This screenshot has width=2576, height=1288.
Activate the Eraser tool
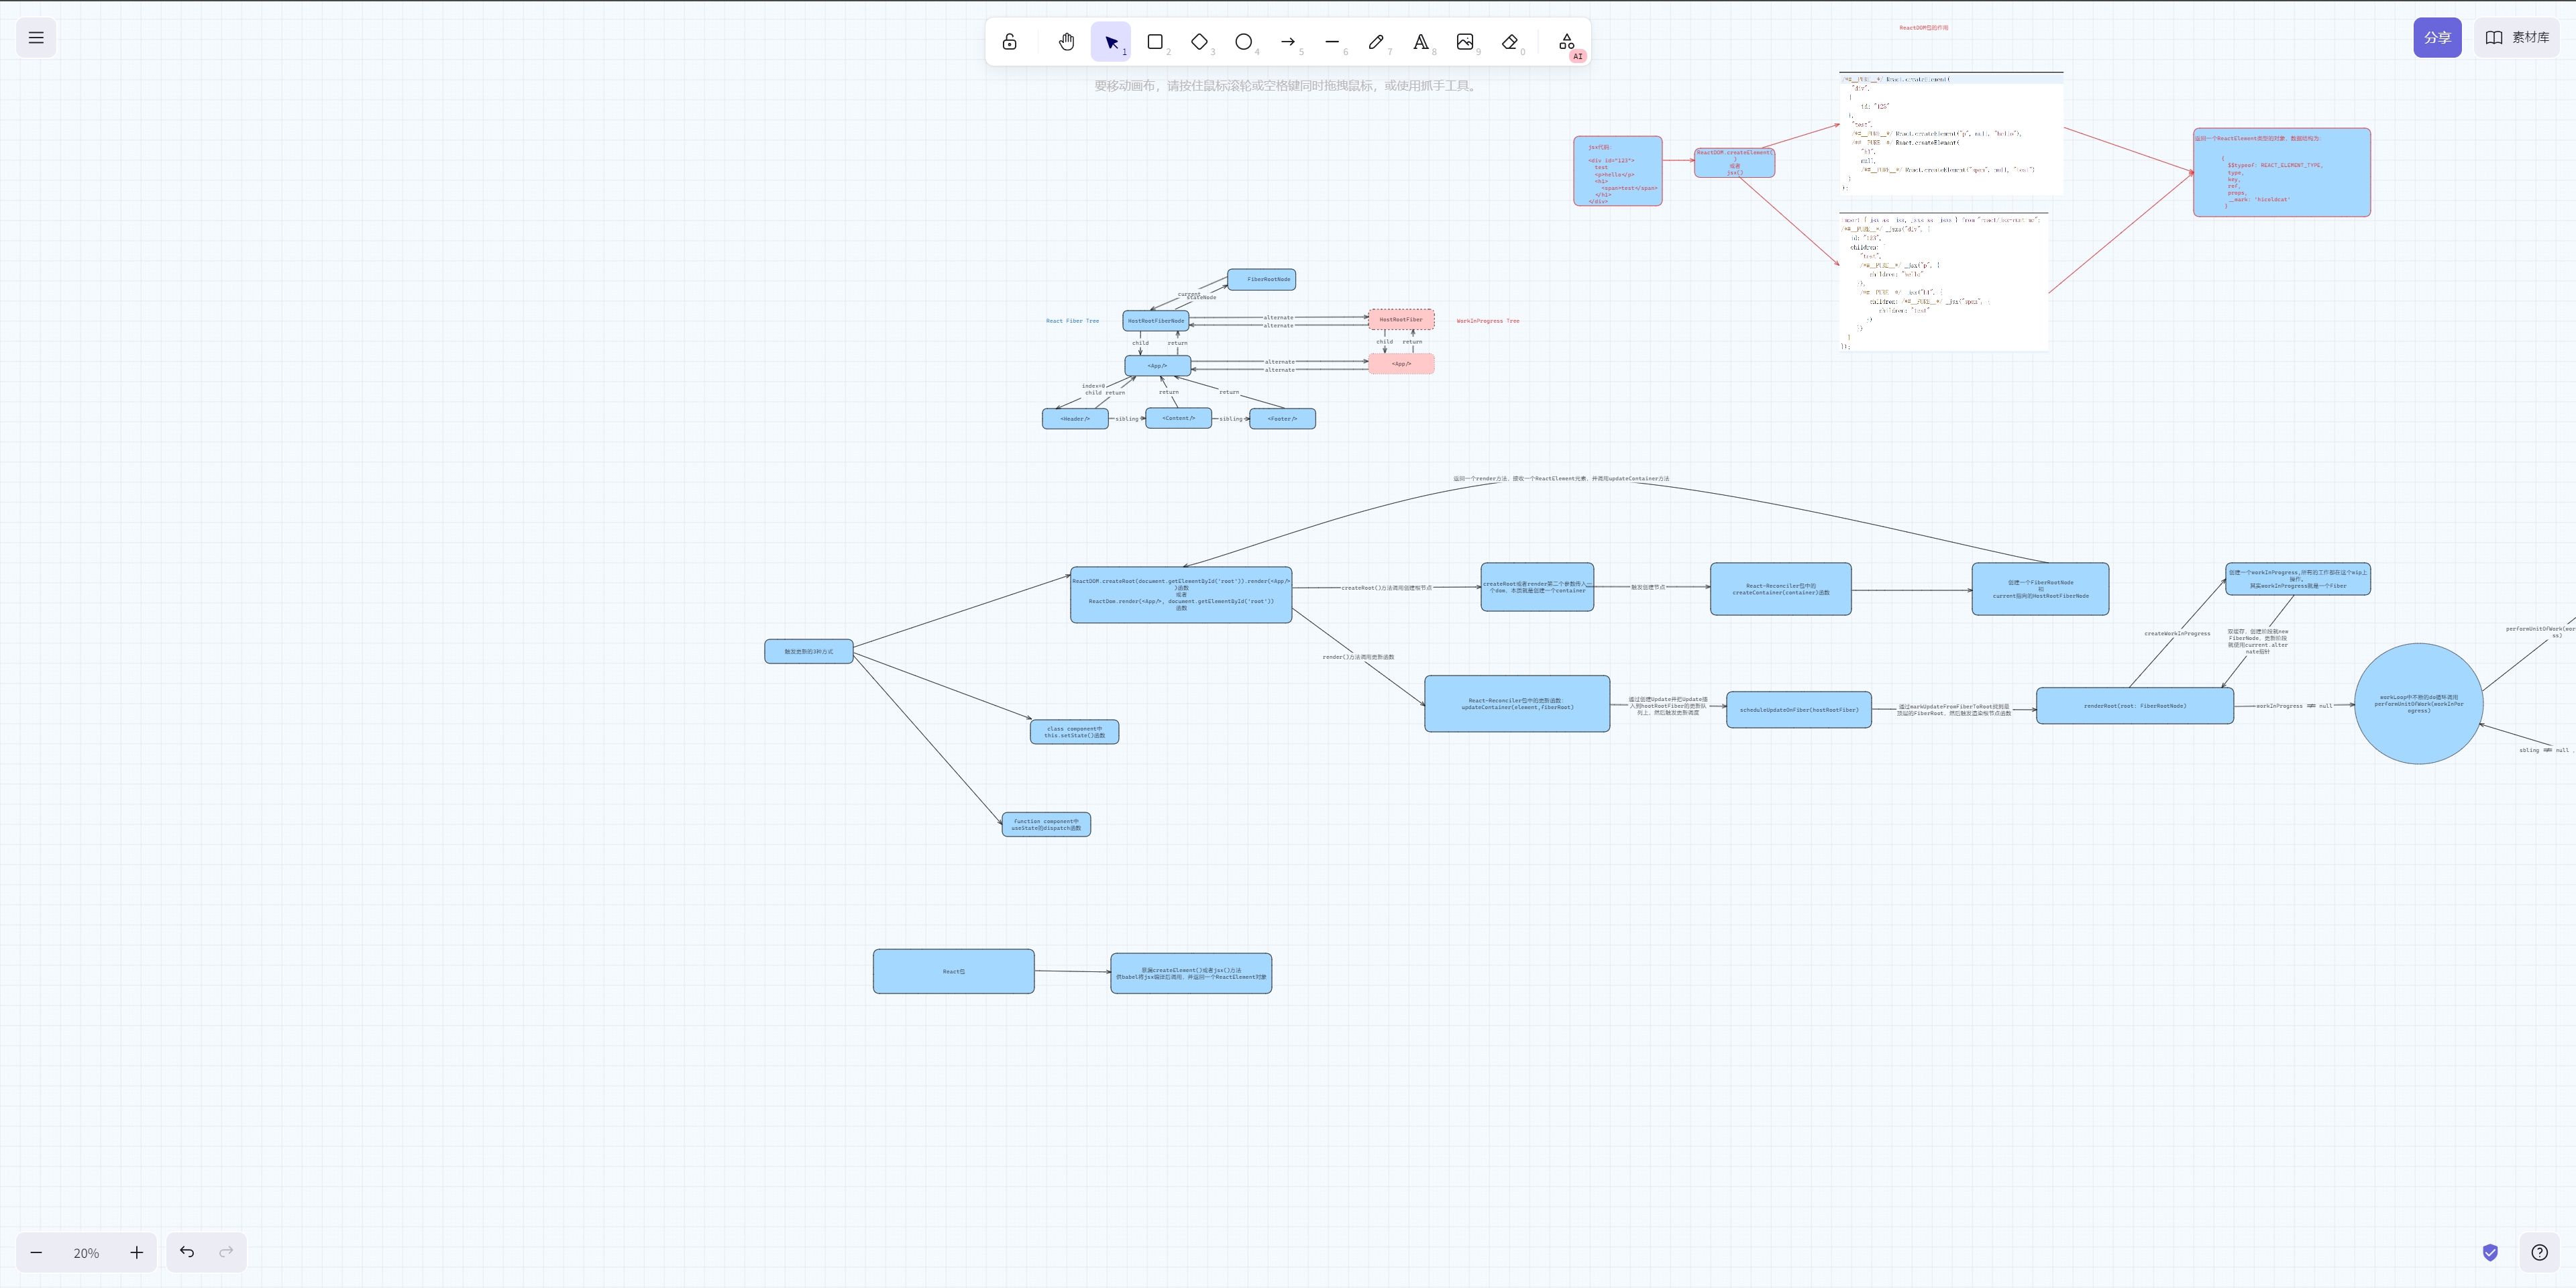pos(1509,42)
